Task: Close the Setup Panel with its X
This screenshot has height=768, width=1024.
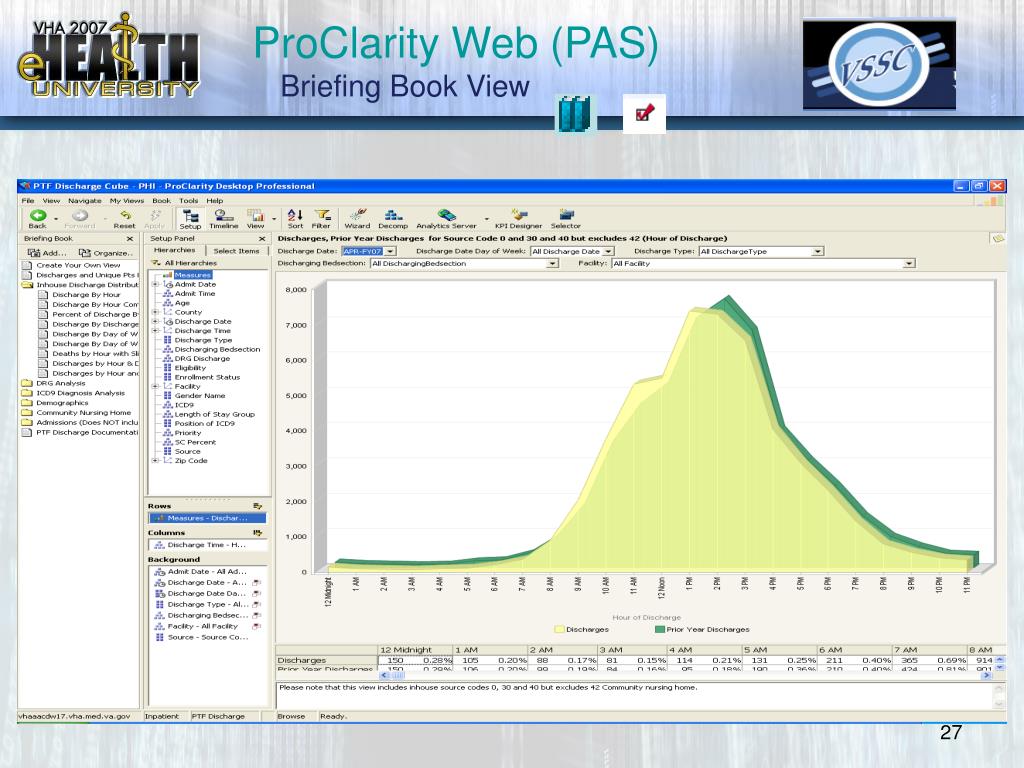Action: point(262,239)
